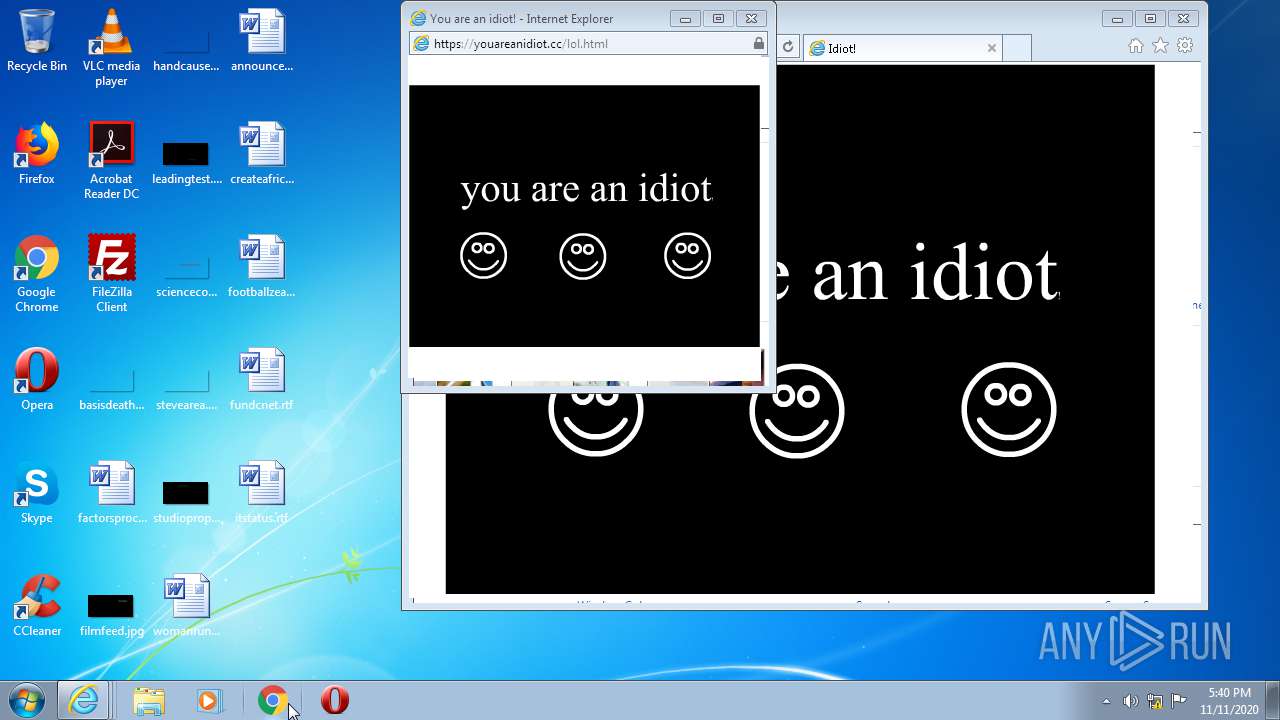Image resolution: width=1280 pixels, height=720 pixels.
Task: Open Internet Explorer from the taskbar
Action: click(x=83, y=700)
